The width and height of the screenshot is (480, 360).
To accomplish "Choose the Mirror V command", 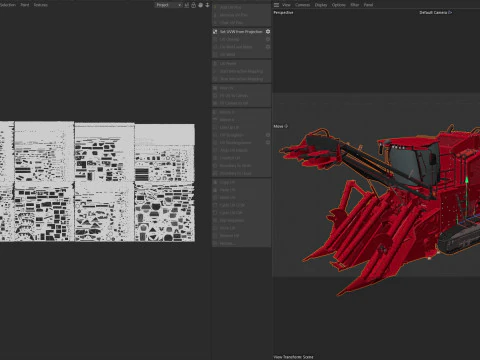I will pyautogui.click(x=242, y=120).
